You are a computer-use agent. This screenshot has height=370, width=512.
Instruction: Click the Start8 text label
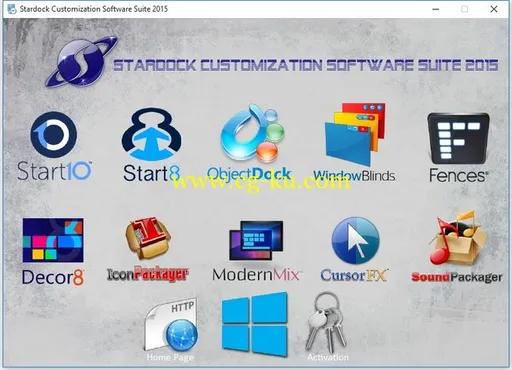coord(152,174)
